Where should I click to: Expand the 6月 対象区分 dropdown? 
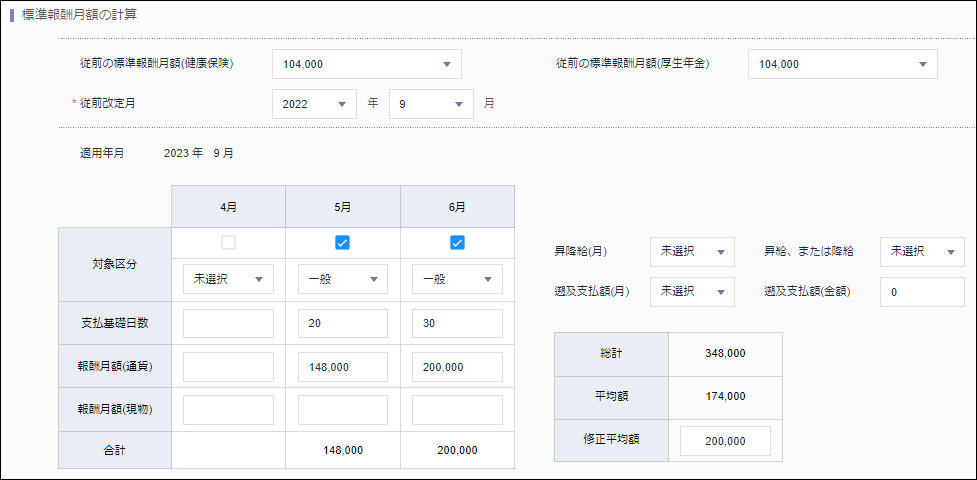[x=457, y=279]
